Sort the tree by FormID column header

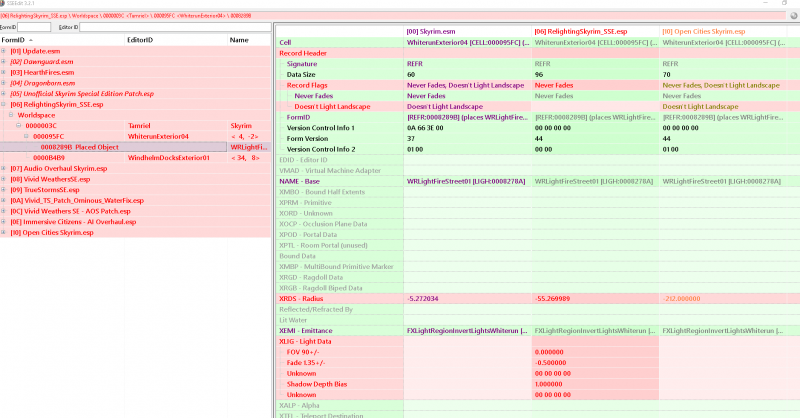(62, 40)
